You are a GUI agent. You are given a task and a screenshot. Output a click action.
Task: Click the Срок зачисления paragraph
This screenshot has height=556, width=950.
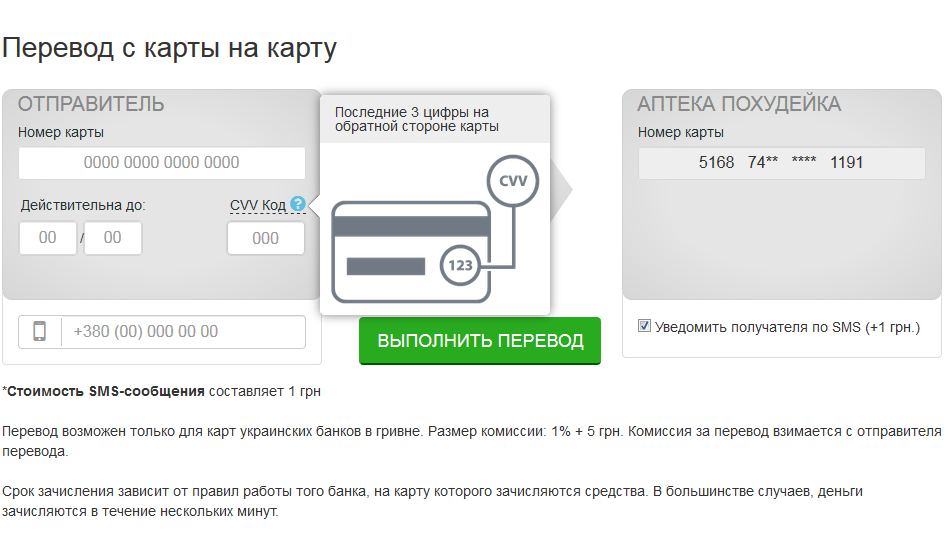tap(432, 501)
